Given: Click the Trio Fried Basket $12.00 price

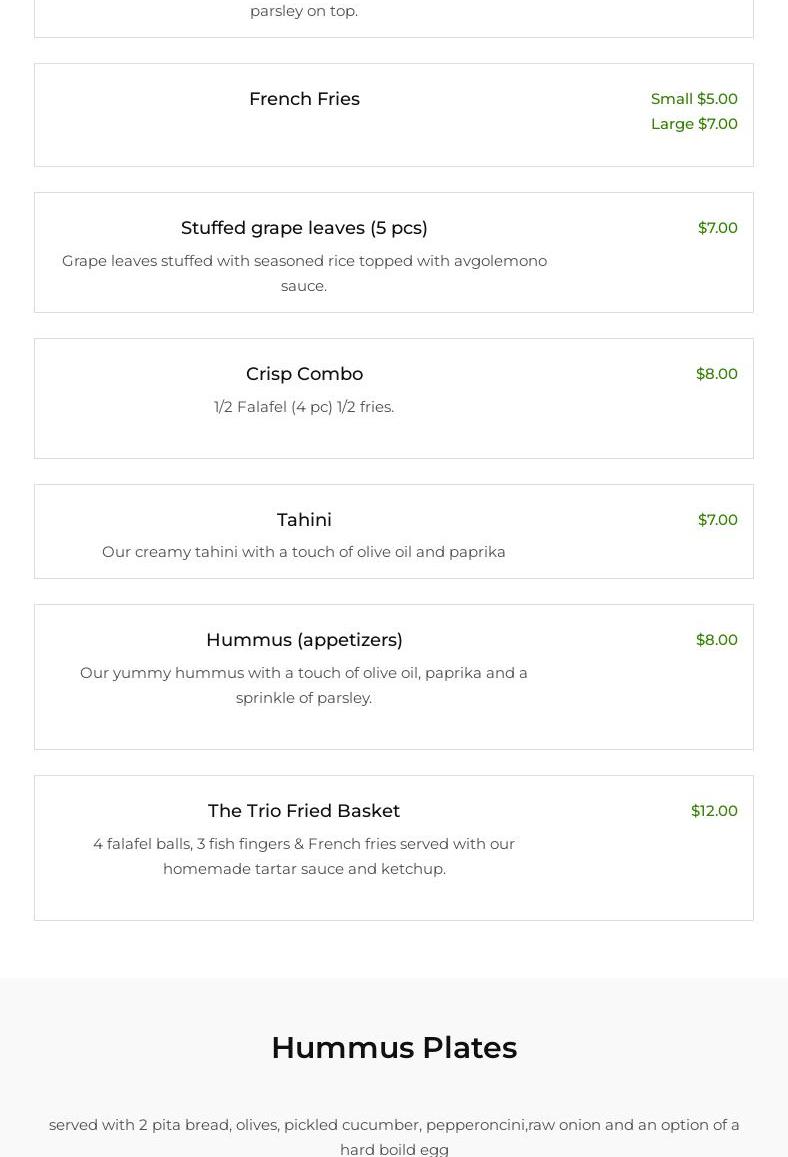Looking at the screenshot, I should pyautogui.click(x=714, y=810).
